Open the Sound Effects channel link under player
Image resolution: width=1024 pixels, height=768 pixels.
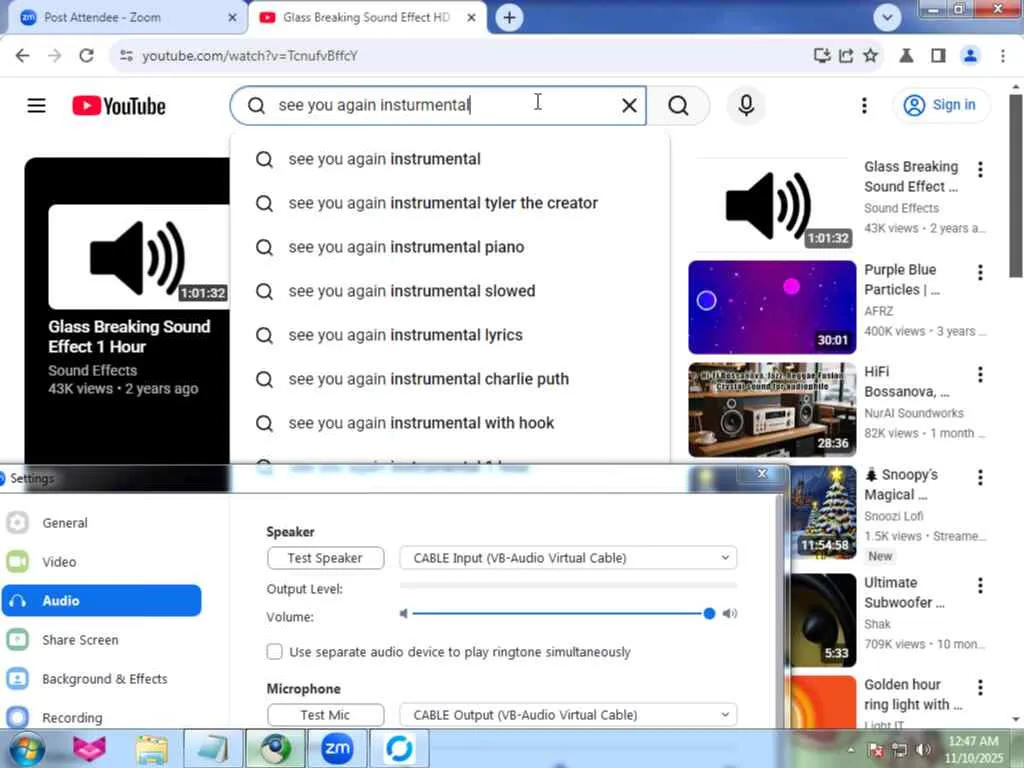point(93,370)
